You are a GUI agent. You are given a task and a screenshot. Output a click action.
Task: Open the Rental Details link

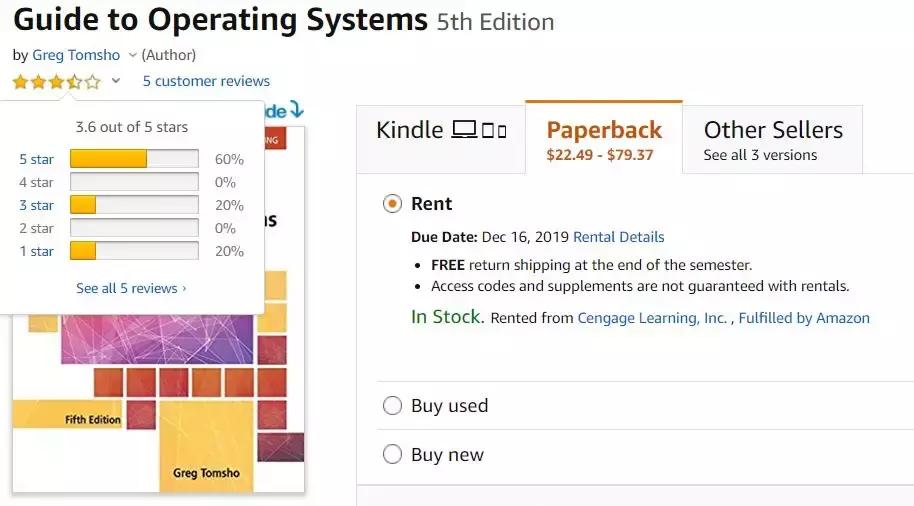(618, 237)
